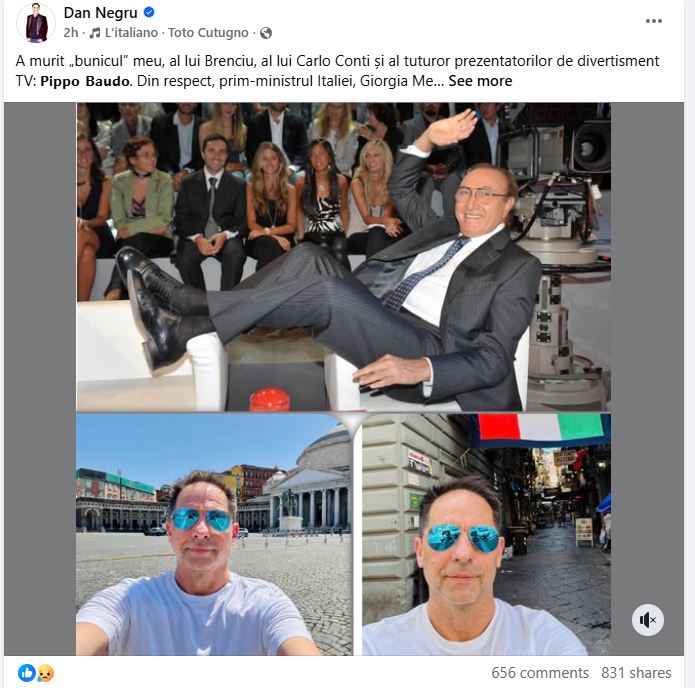Screen dimensions: 695x688
Task: Open the L'italiano song title link
Action: tap(130, 33)
